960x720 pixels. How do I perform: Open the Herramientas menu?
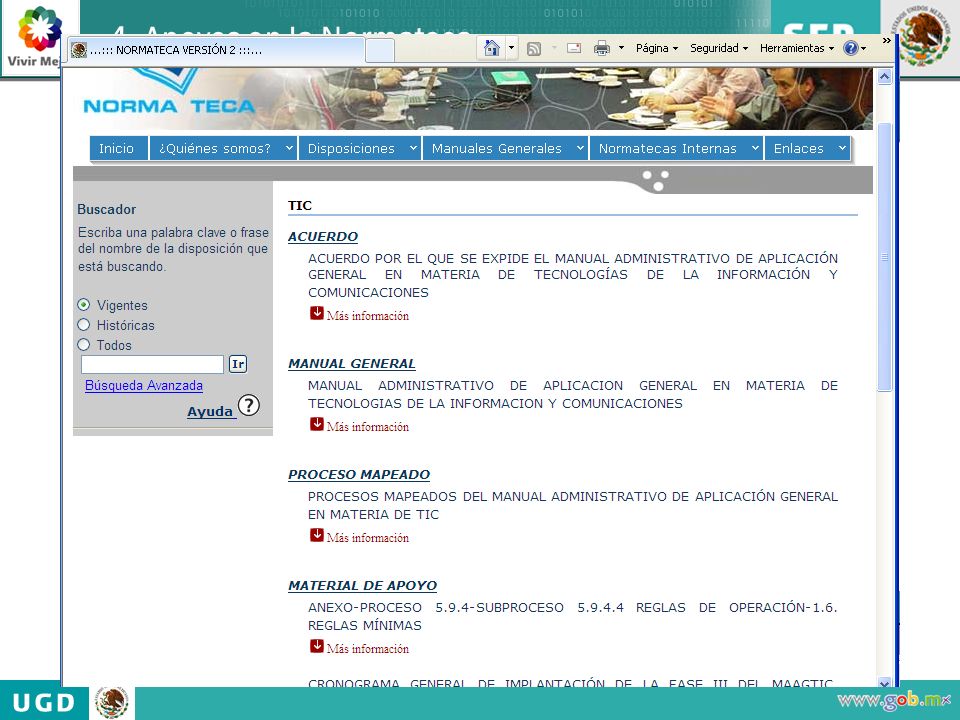pos(797,48)
